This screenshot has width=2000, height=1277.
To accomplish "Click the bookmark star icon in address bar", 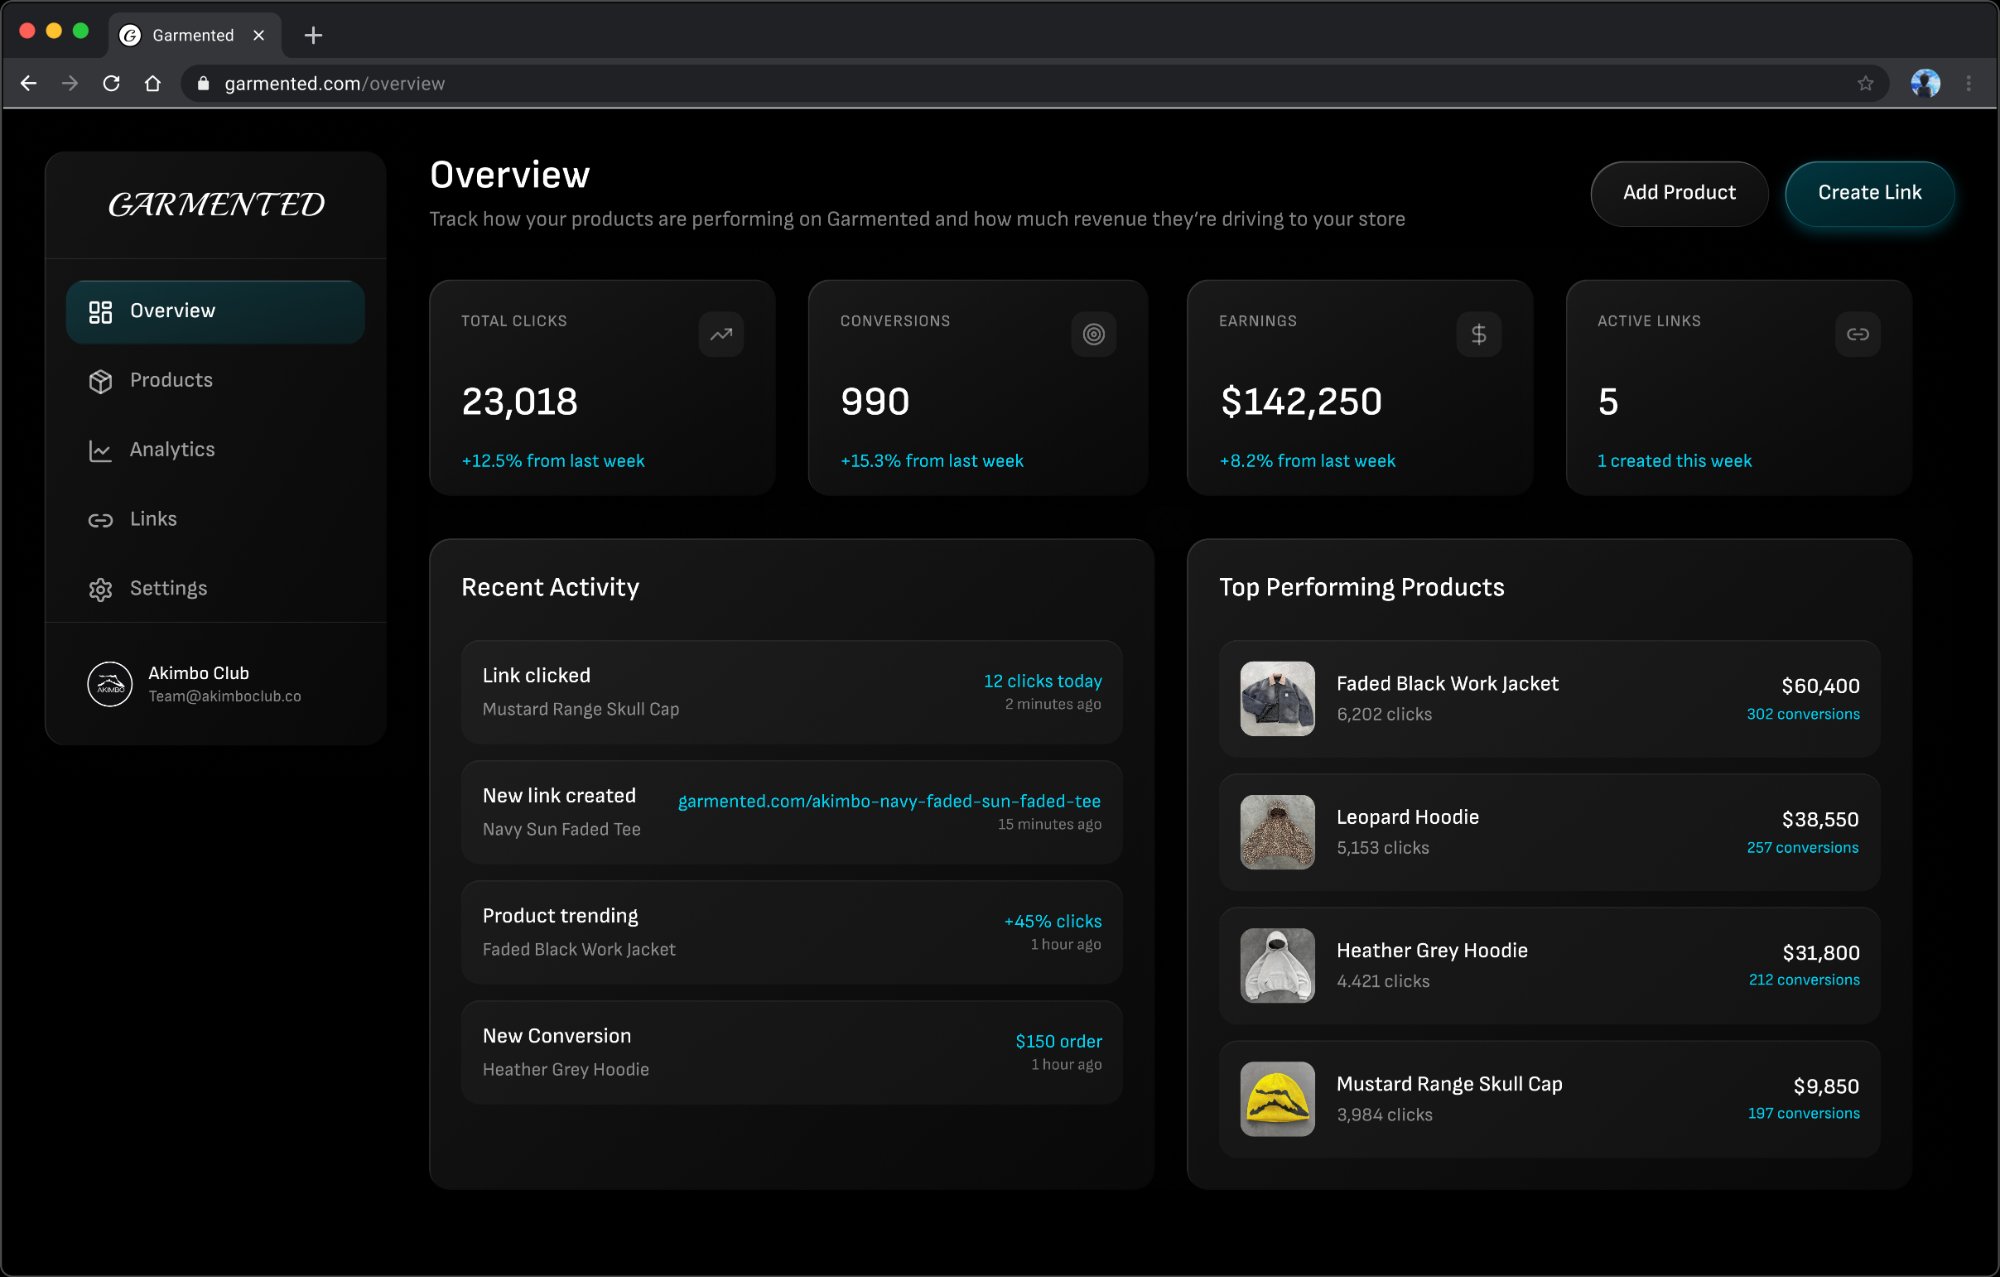I will [x=1865, y=84].
